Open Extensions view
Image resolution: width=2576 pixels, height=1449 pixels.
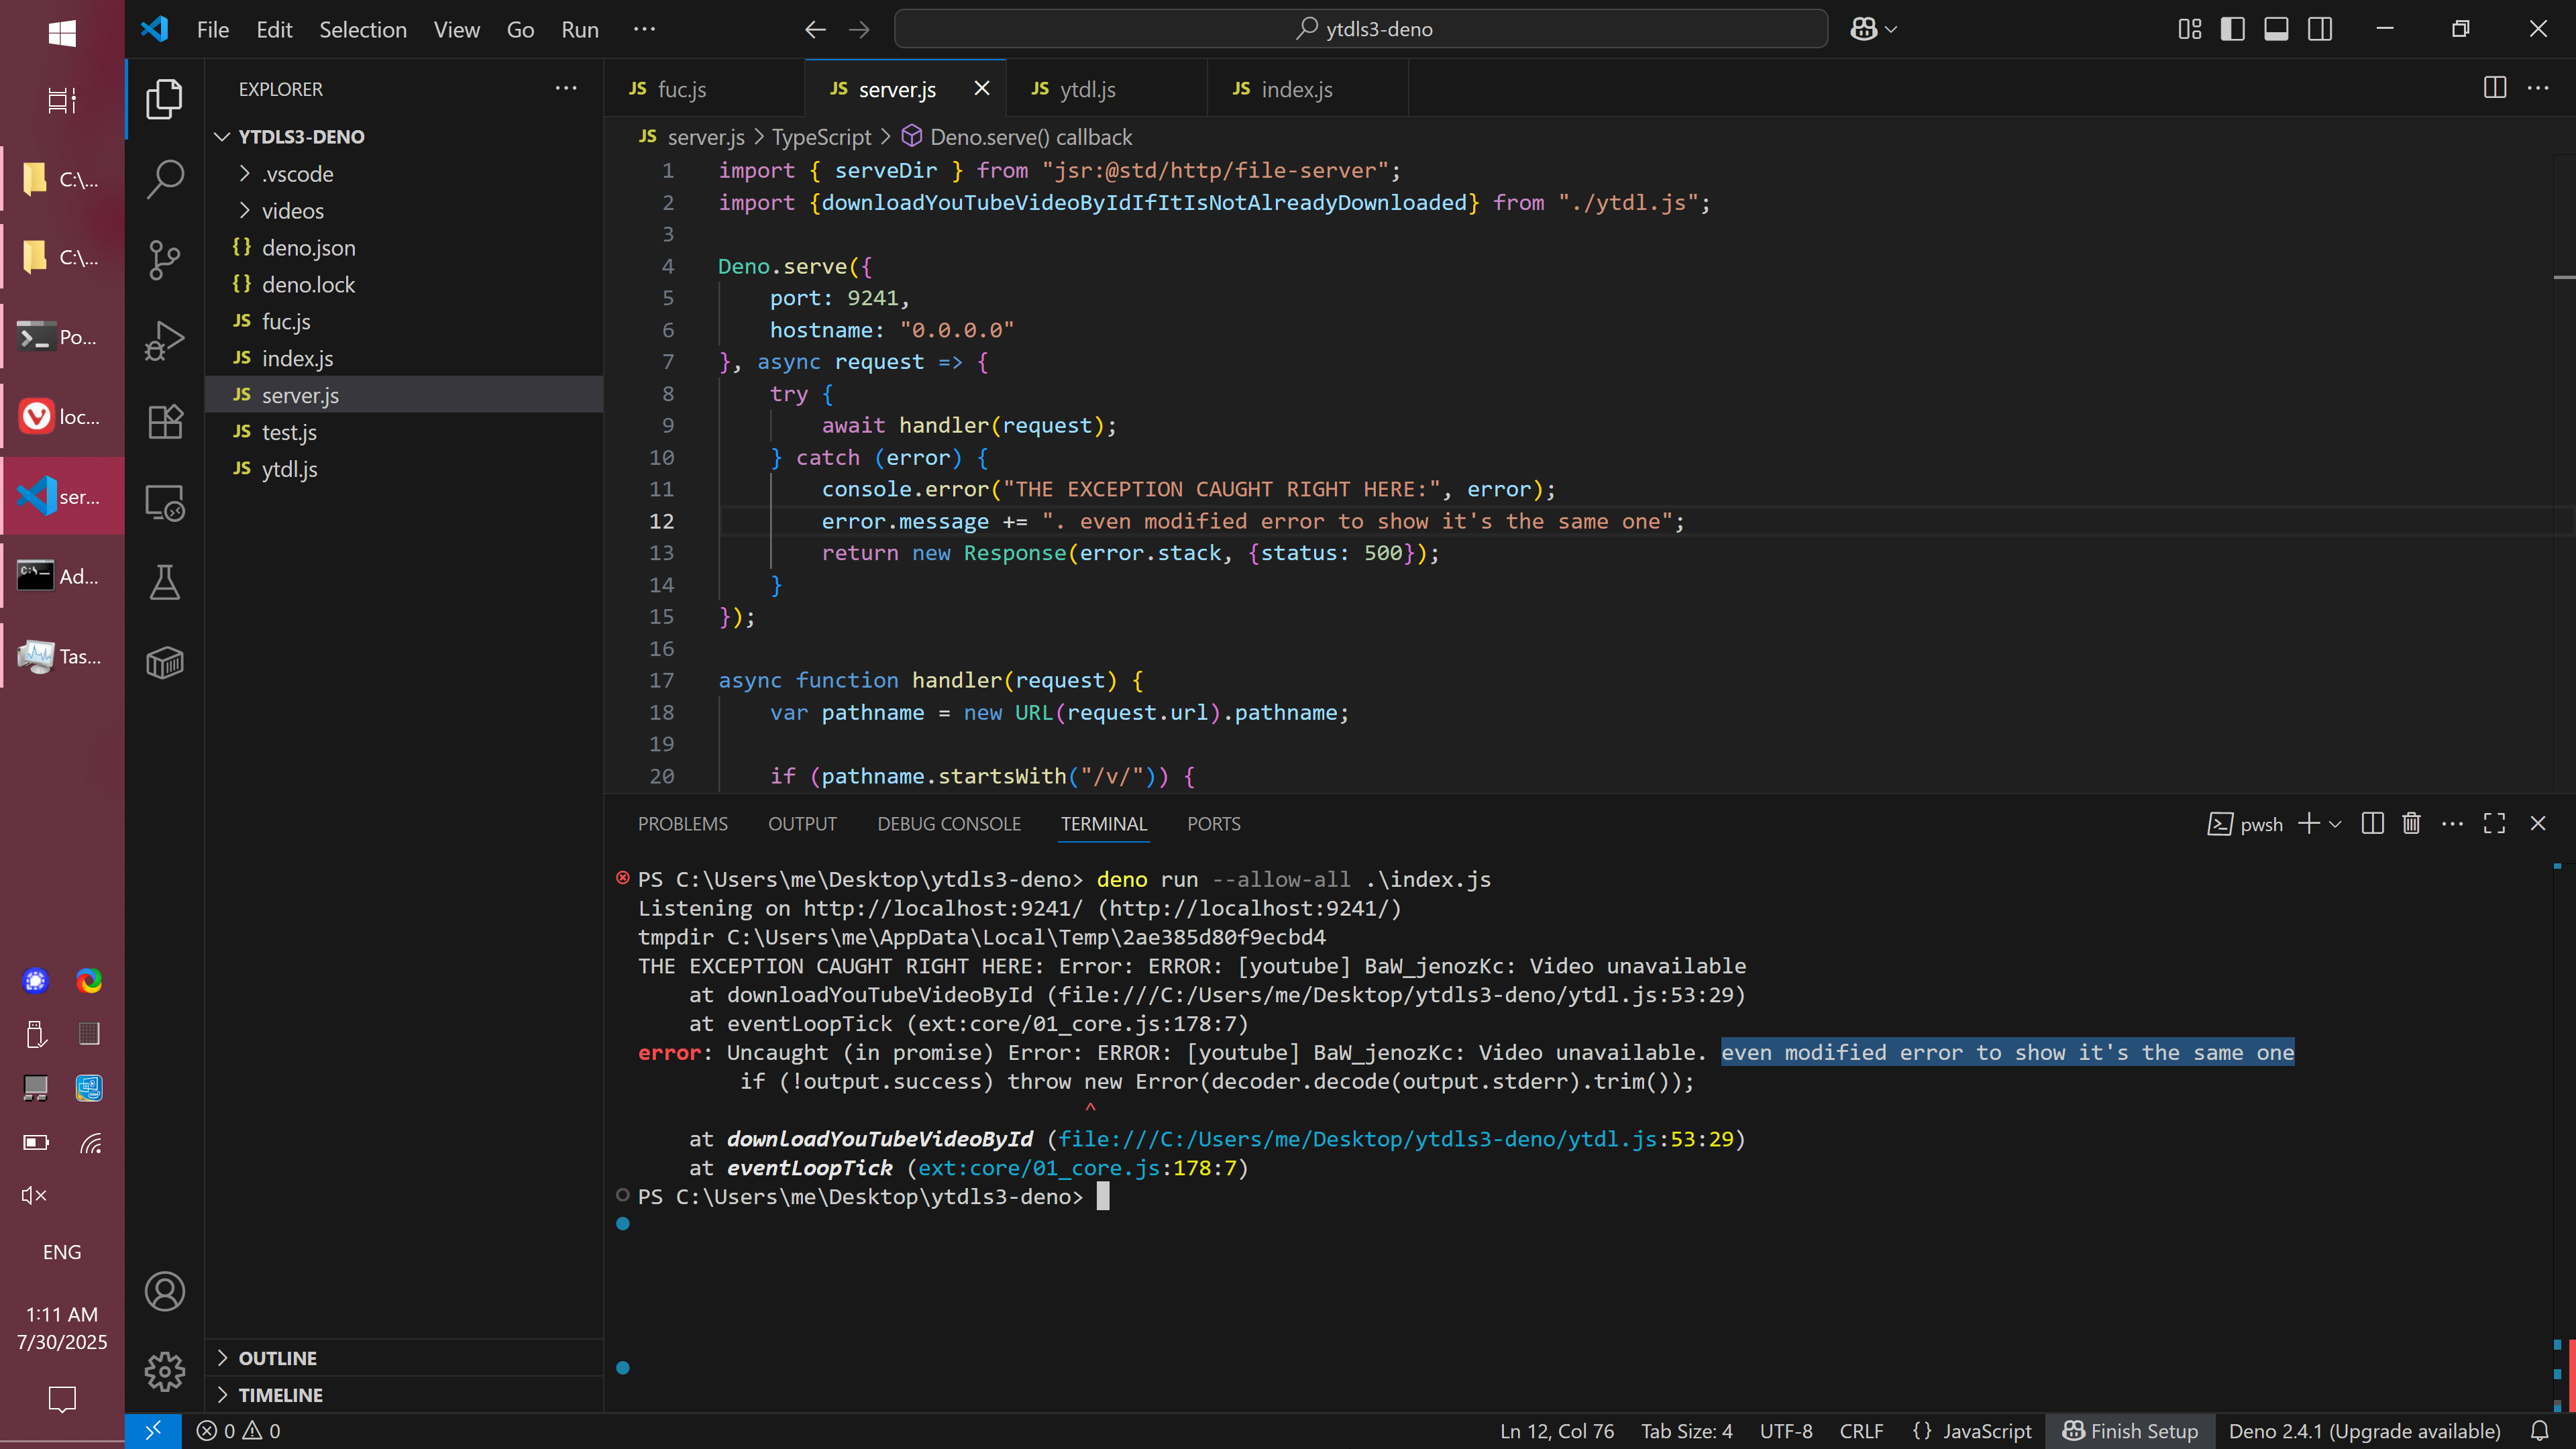tap(165, 421)
